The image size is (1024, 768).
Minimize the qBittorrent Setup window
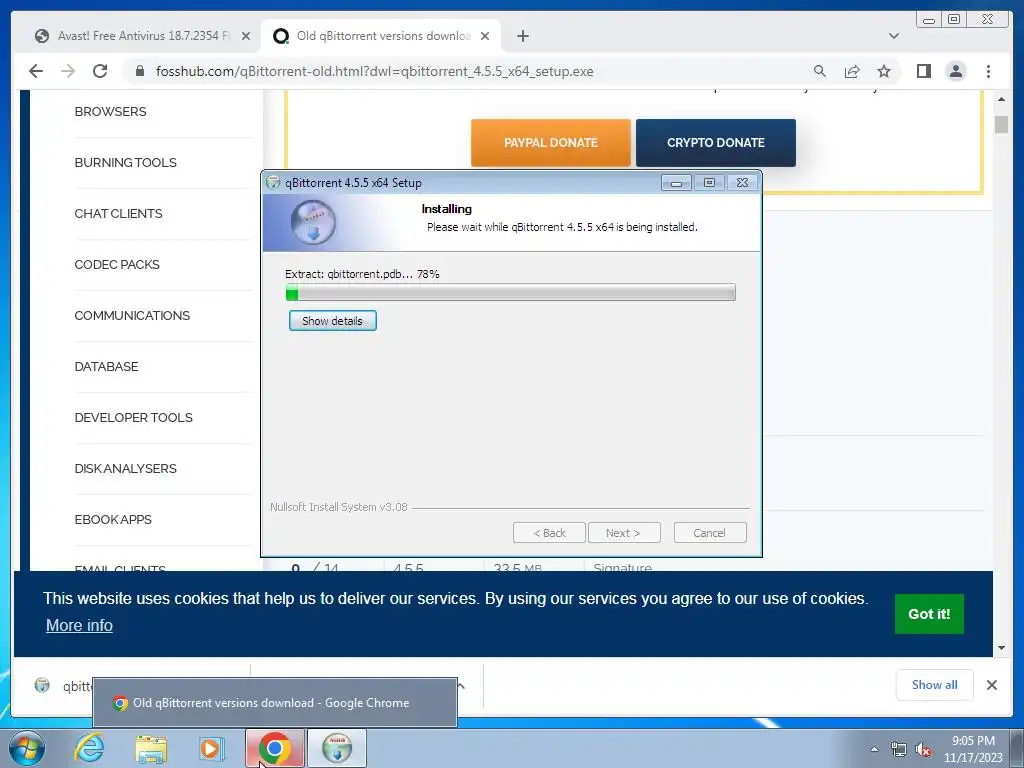pyautogui.click(x=676, y=183)
